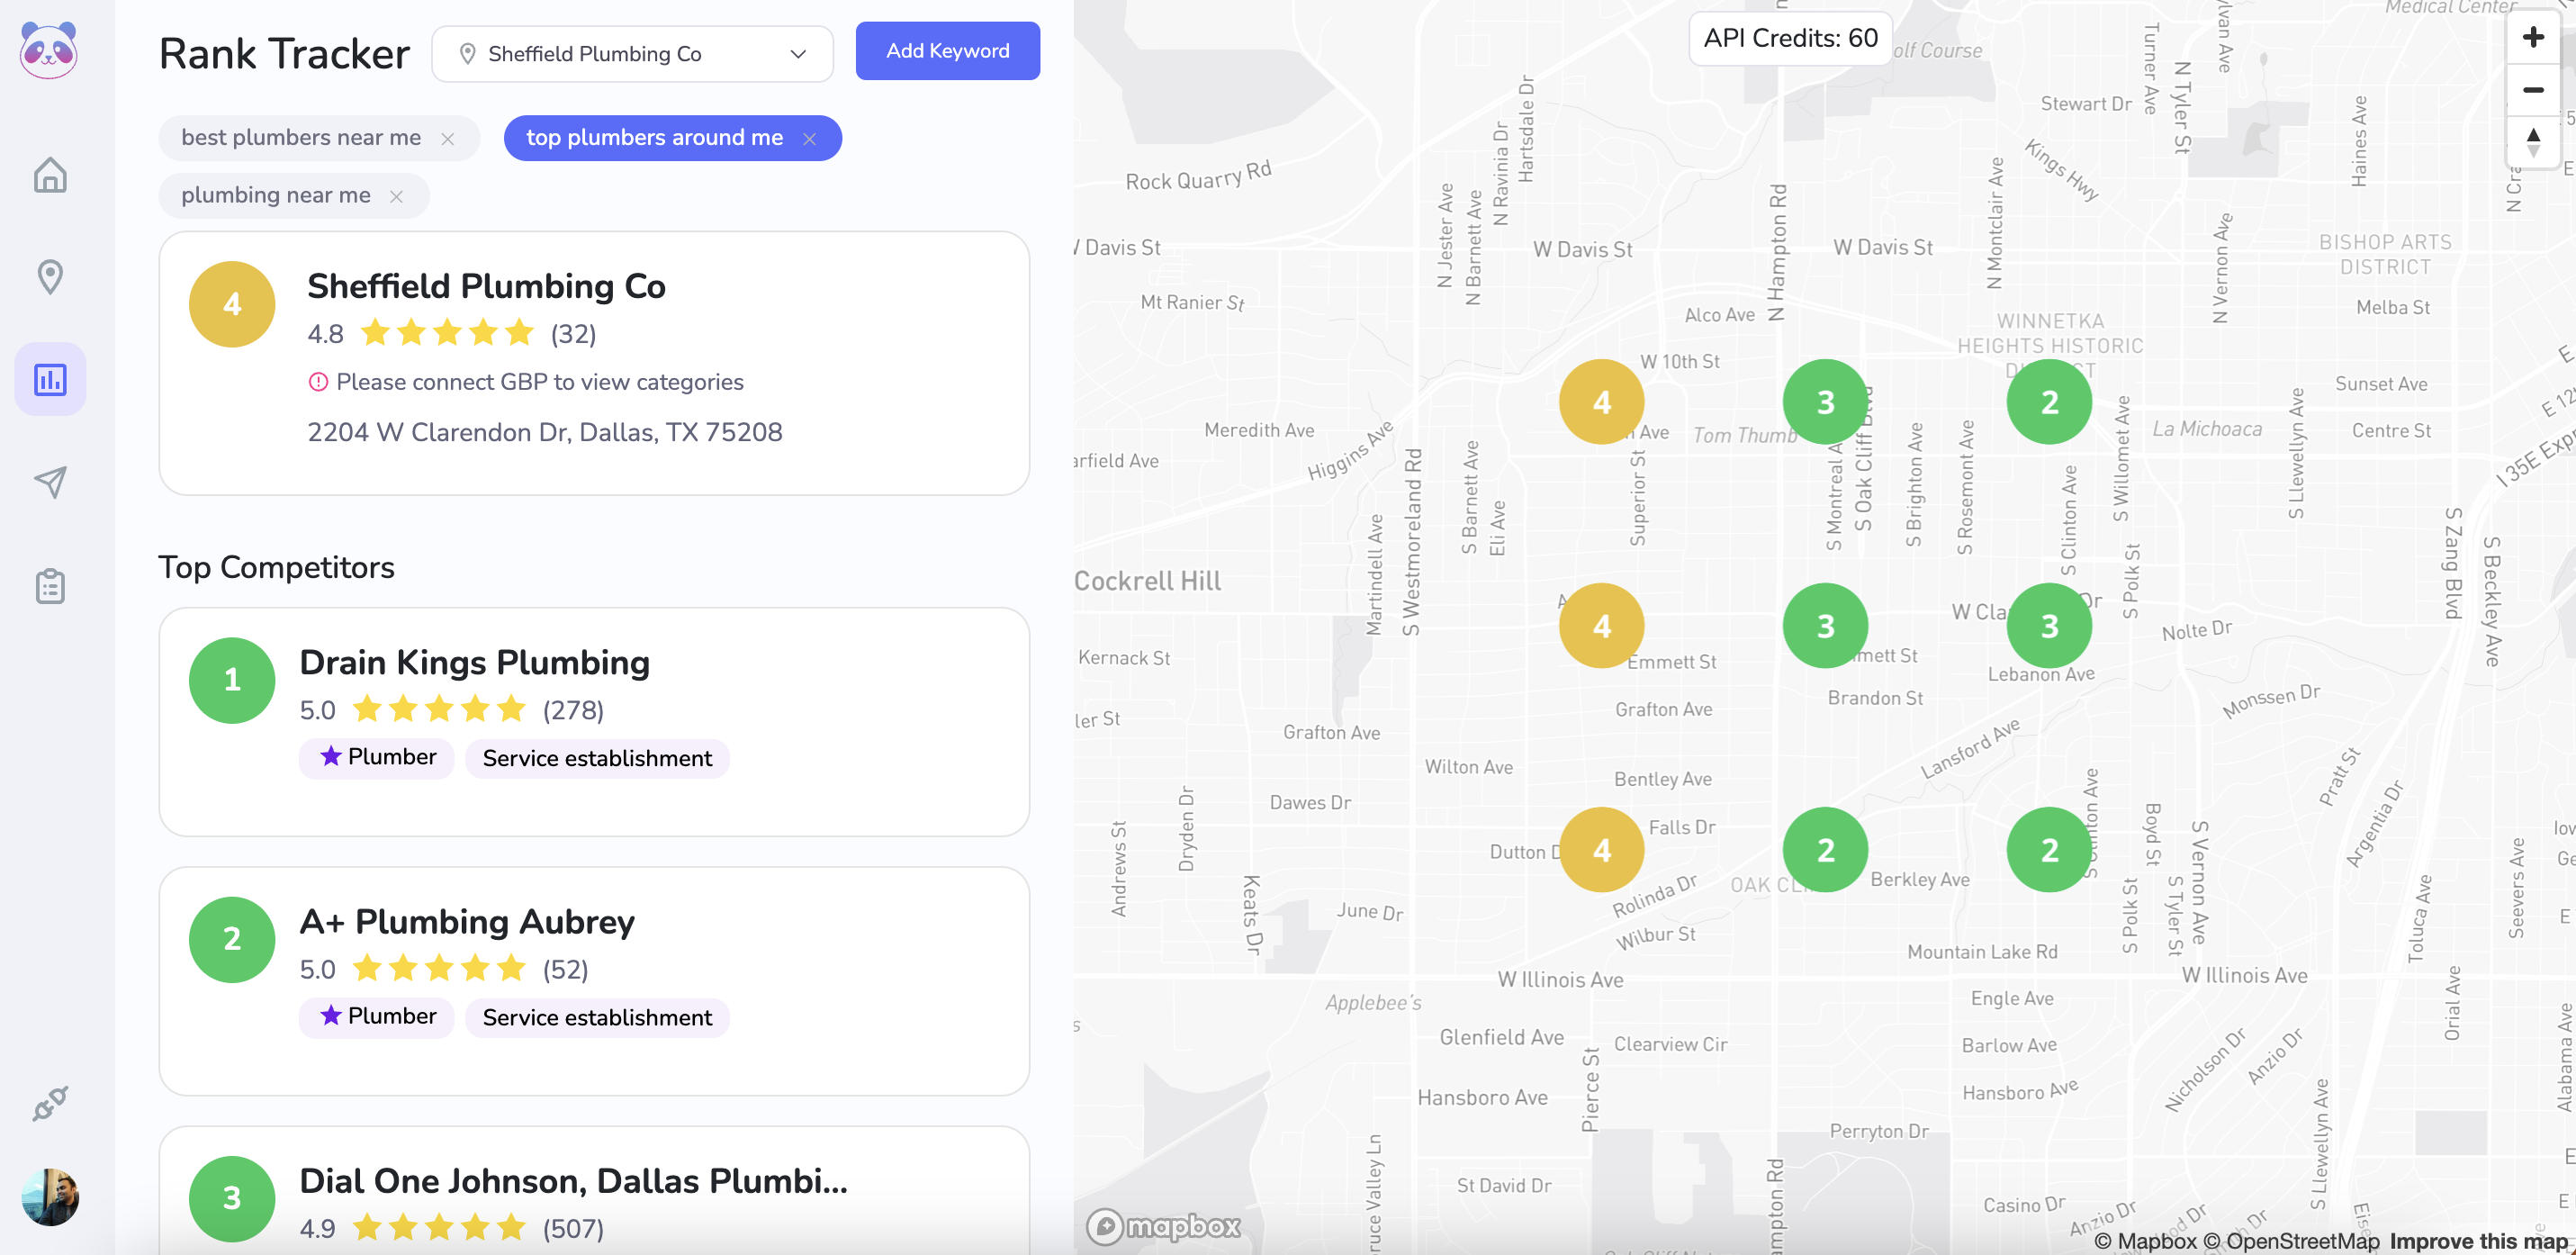Click the plug integrations sidebar icon
The width and height of the screenshot is (2576, 1255).
50,1104
